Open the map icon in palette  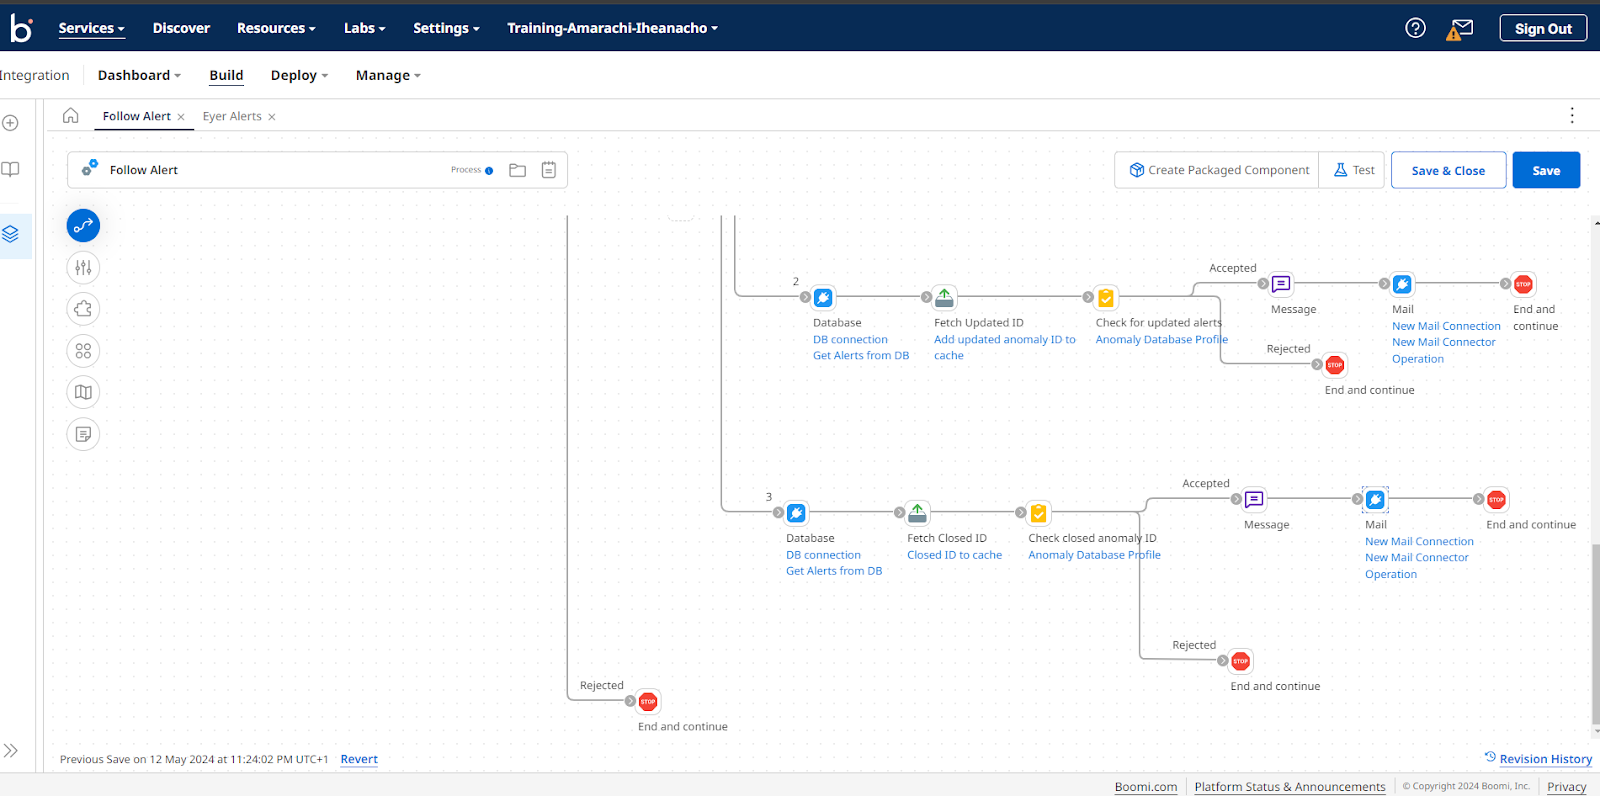coord(83,392)
